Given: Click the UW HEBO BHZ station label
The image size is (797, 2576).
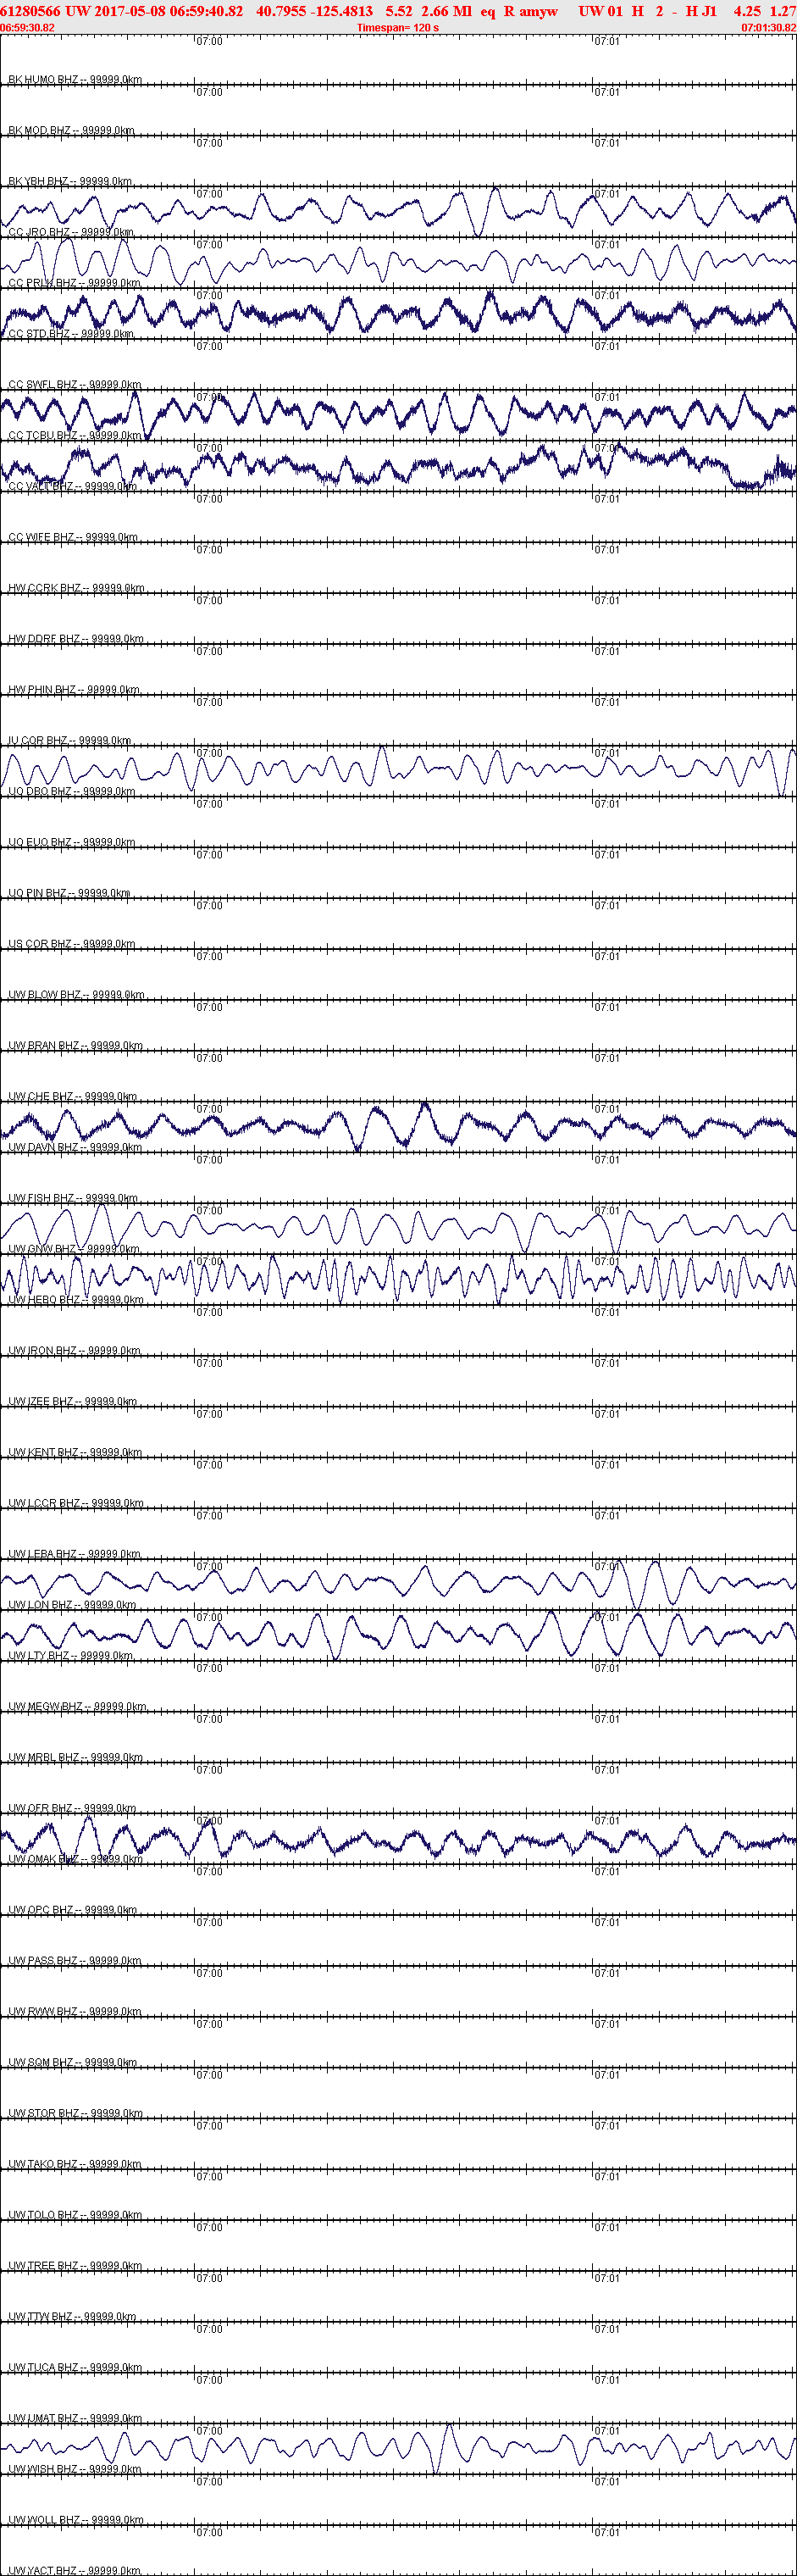Looking at the screenshot, I should (x=76, y=1300).
